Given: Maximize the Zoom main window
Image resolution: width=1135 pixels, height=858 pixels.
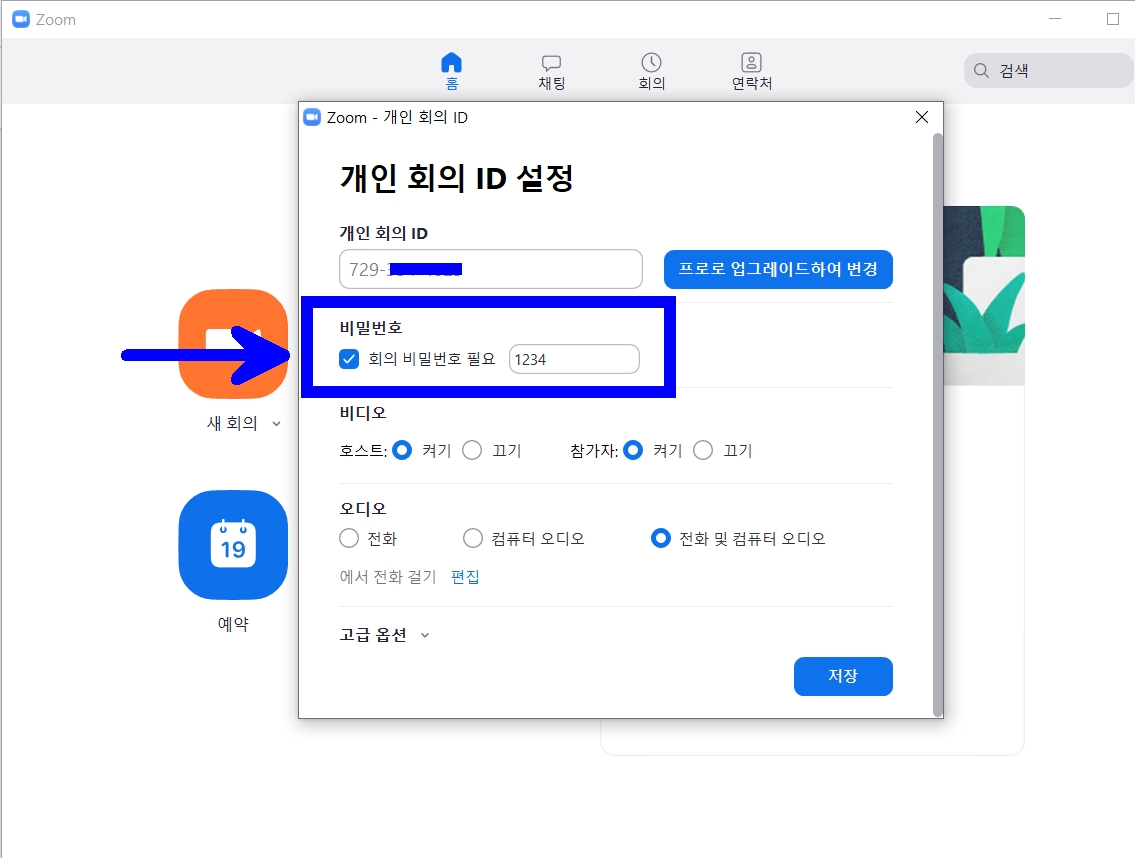Looking at the screenshot, I should point(1113,19).
